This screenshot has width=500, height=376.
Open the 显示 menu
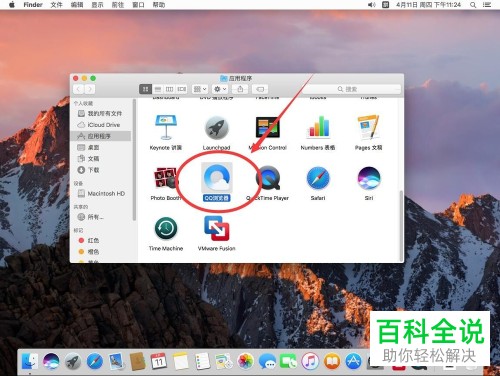pyautogui.click(x=97, y=5)
